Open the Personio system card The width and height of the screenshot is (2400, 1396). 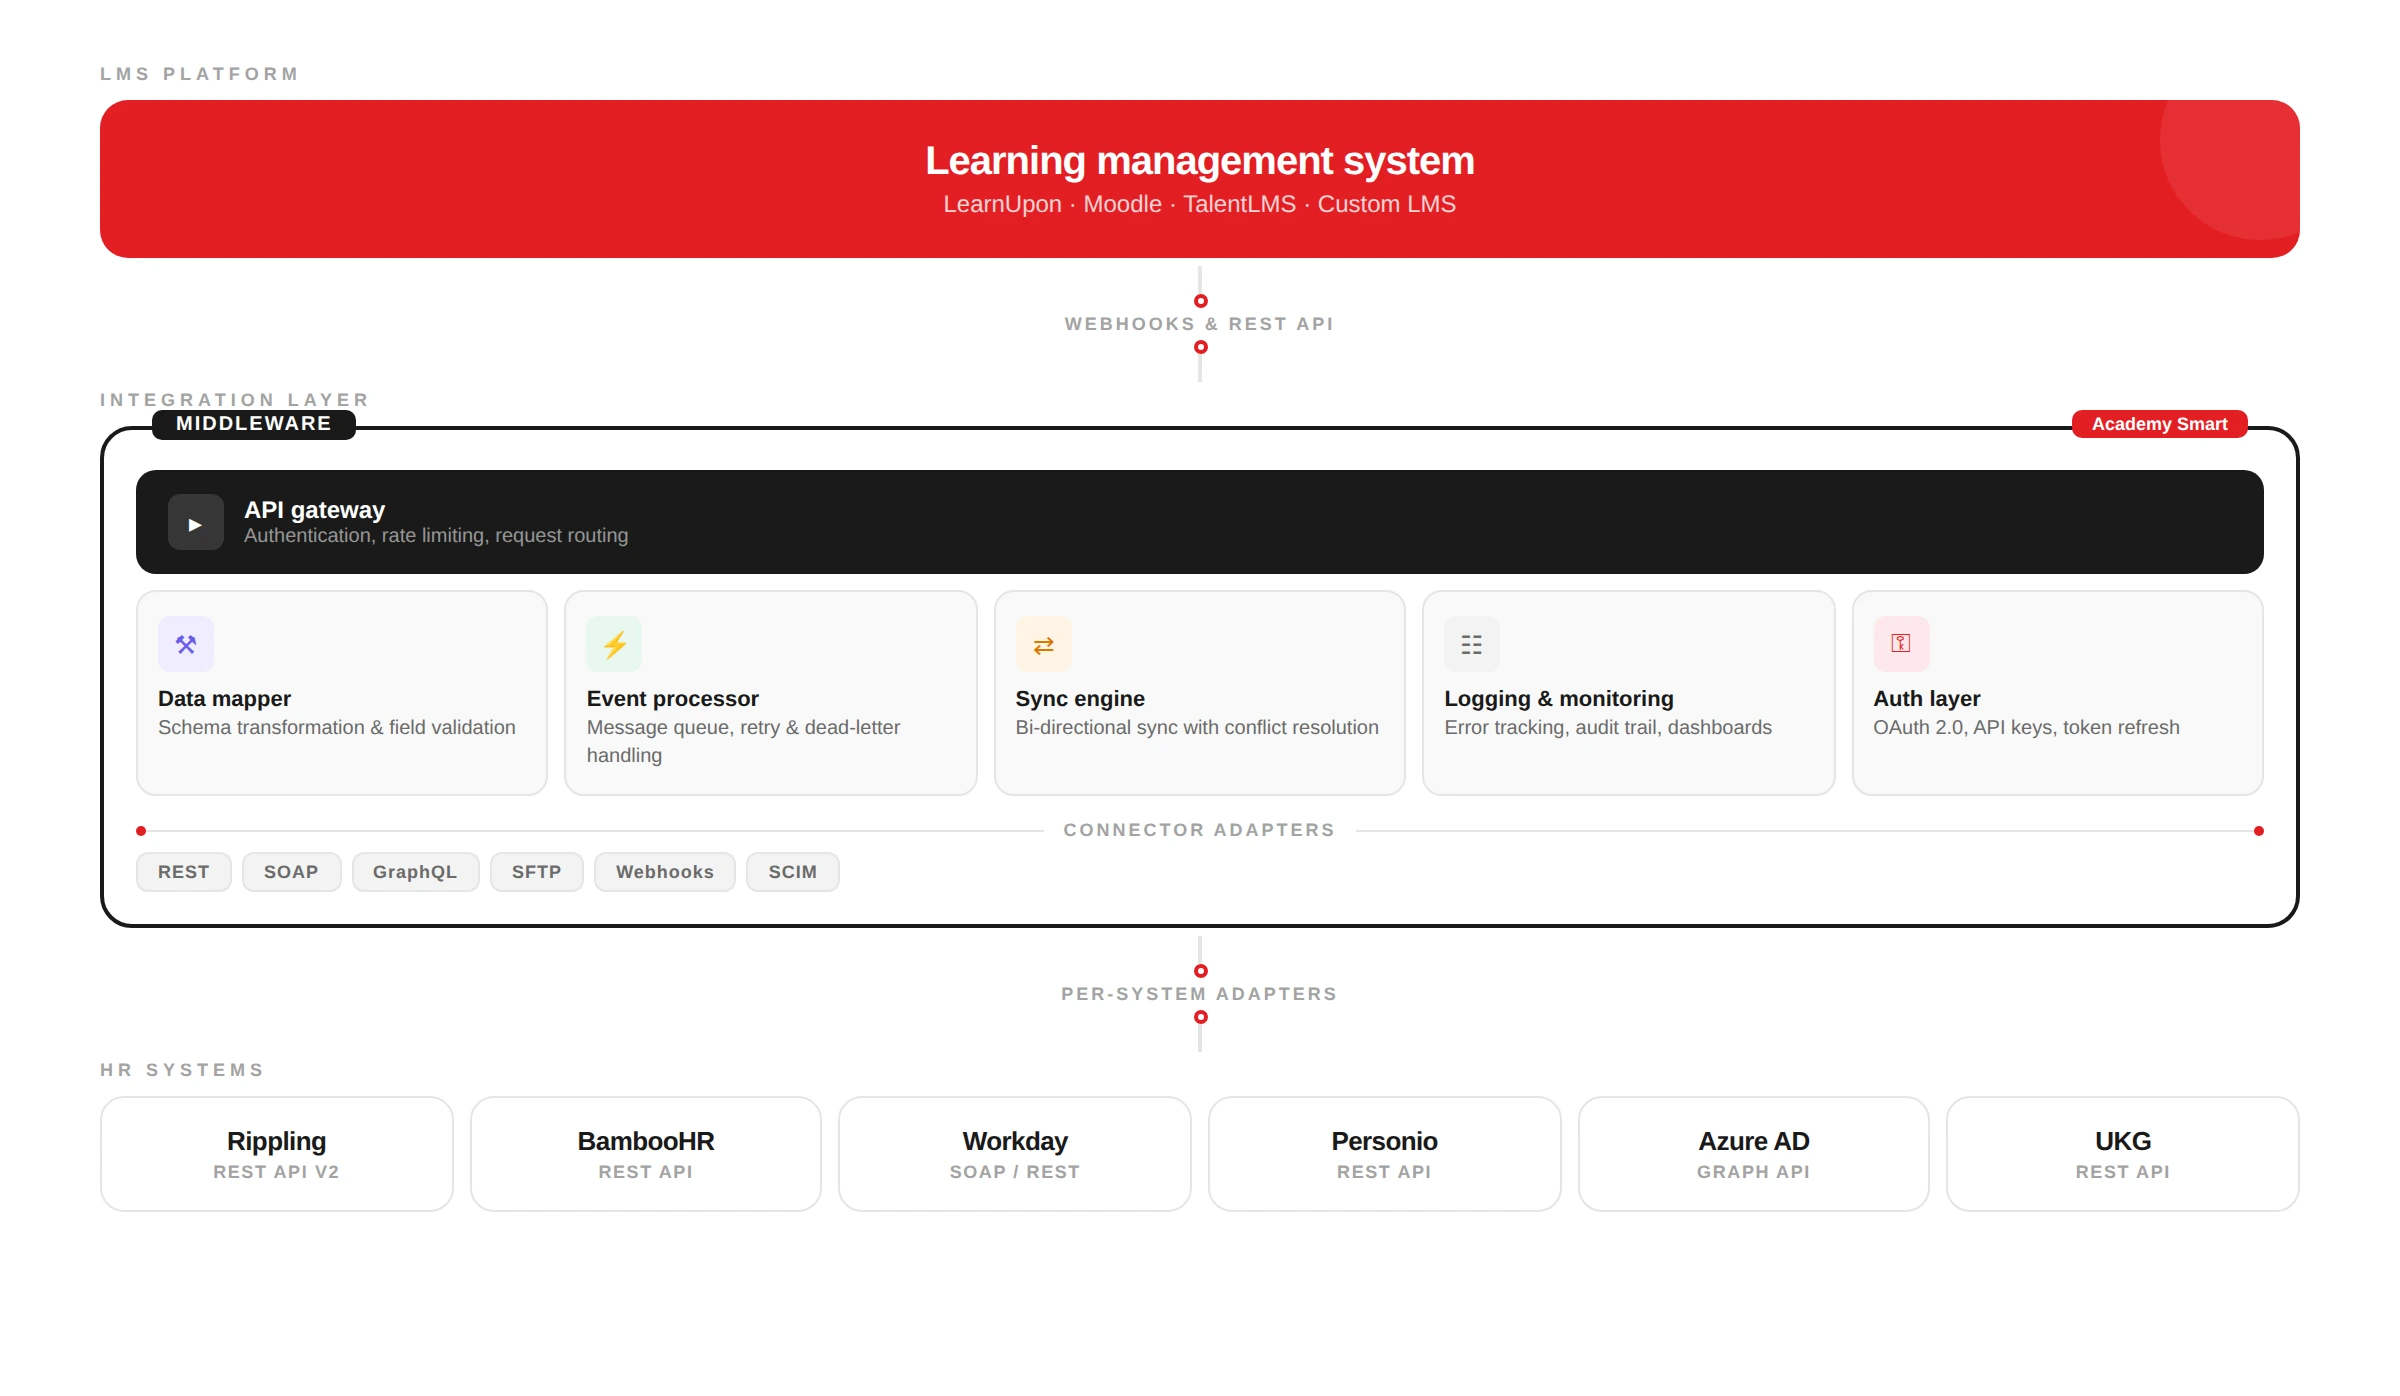click(1385, 1154)
